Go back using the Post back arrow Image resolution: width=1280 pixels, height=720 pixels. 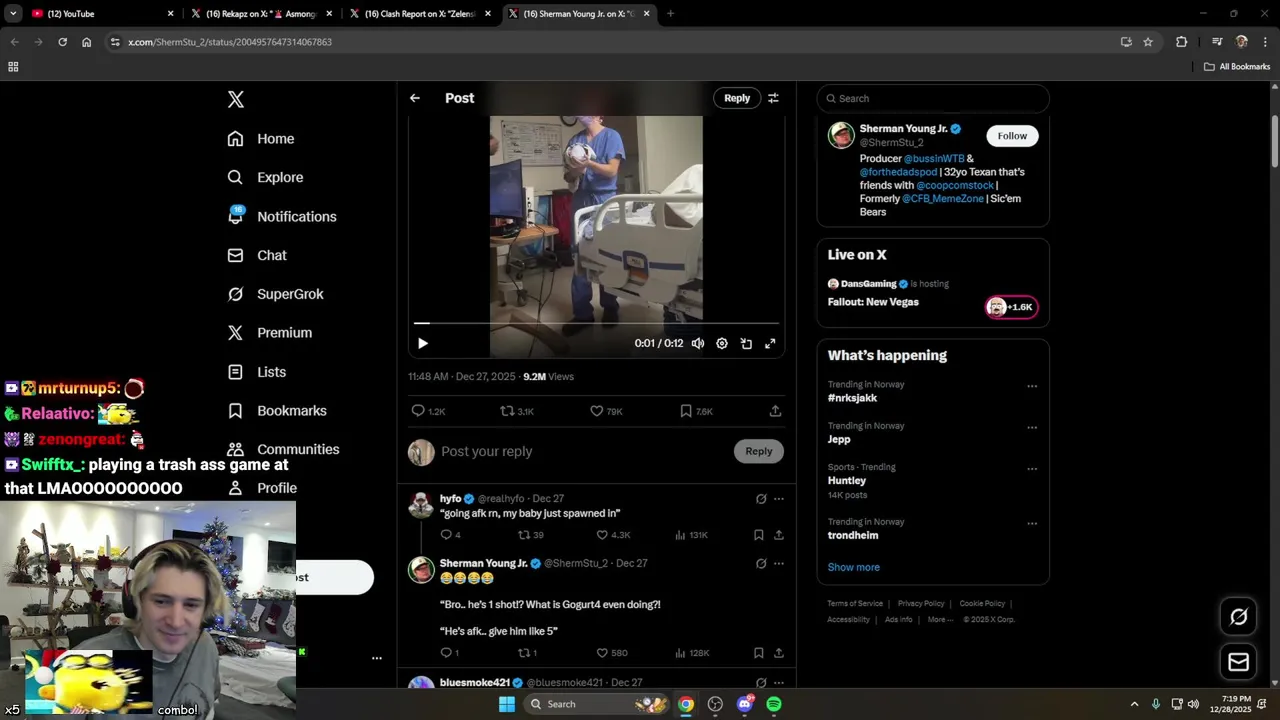[x=415, y=98]
